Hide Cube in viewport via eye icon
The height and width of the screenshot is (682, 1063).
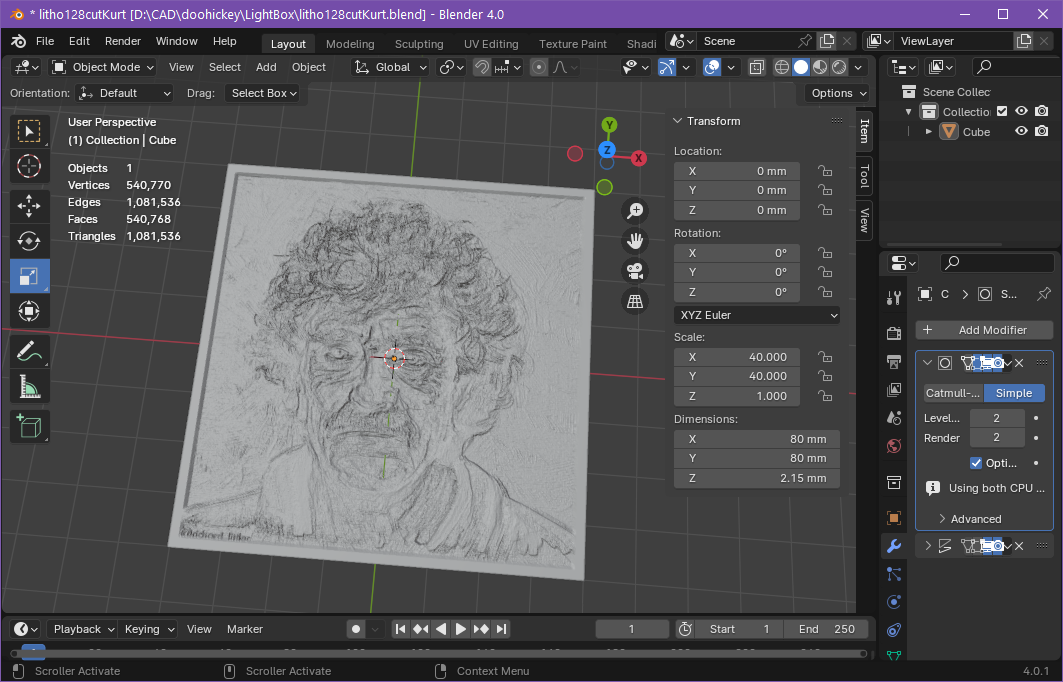pos(1021,131)
